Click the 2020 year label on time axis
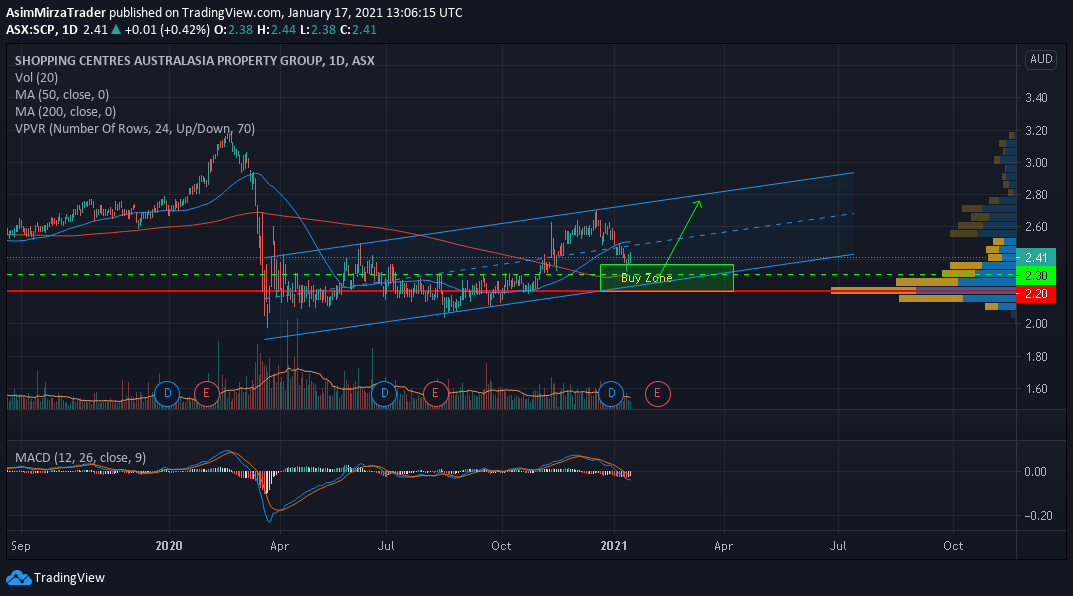This screenshot has width=1073, height=596. 168,545
